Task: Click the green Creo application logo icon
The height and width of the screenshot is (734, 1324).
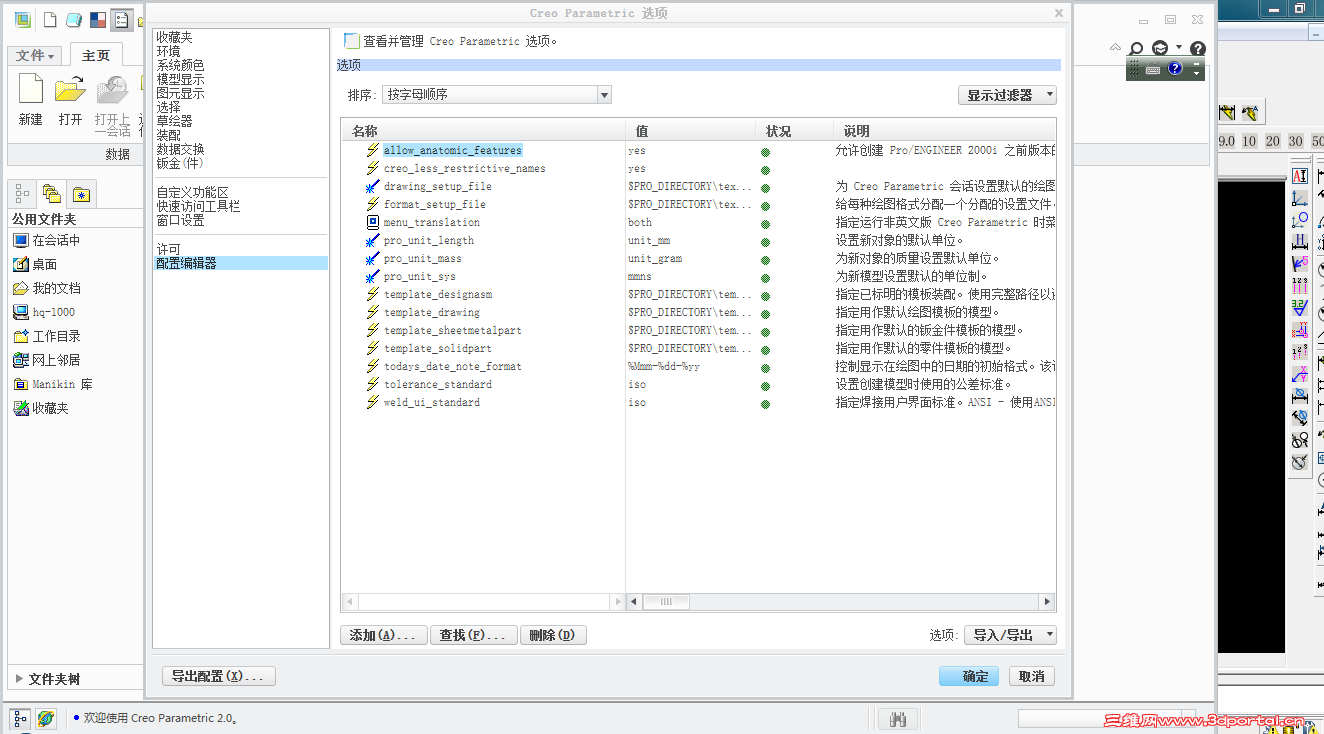Action: click(22, 19)
